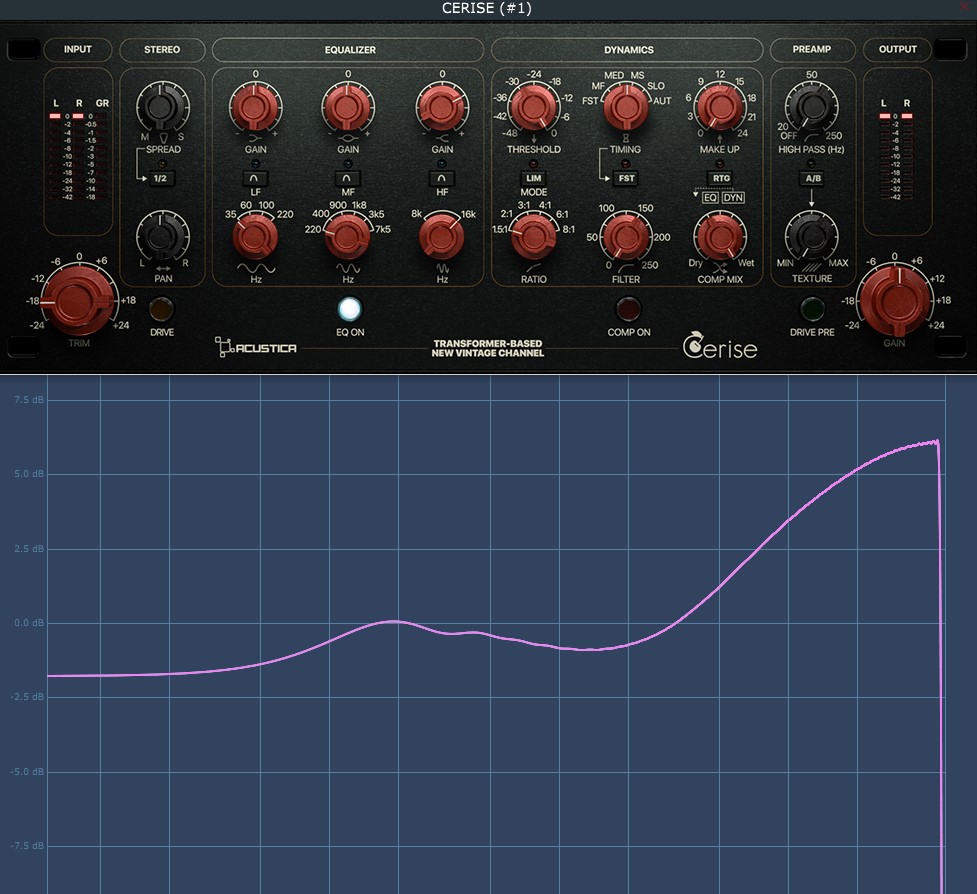977x894 pixels.
Task: Click the THRESHOLD knob
Action: pyautogui.click(x=533, y=107)
